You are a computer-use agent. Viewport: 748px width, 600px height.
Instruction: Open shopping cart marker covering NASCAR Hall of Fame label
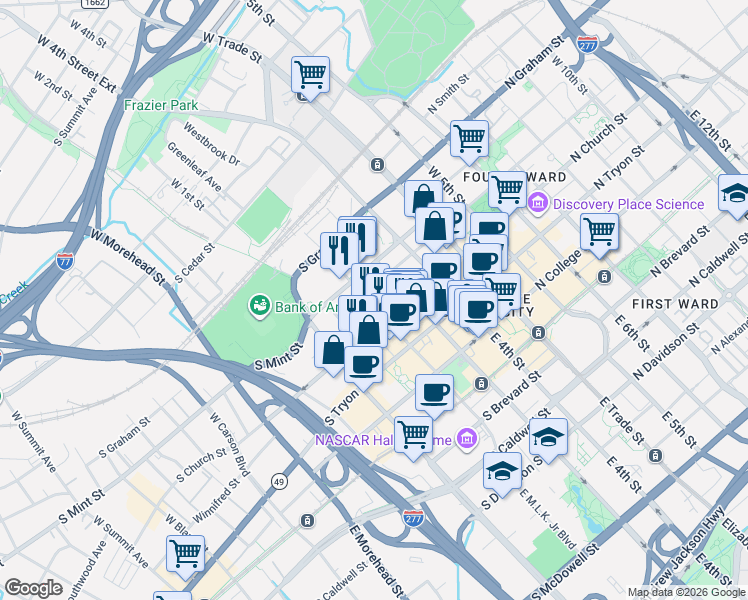pos(414,434)
